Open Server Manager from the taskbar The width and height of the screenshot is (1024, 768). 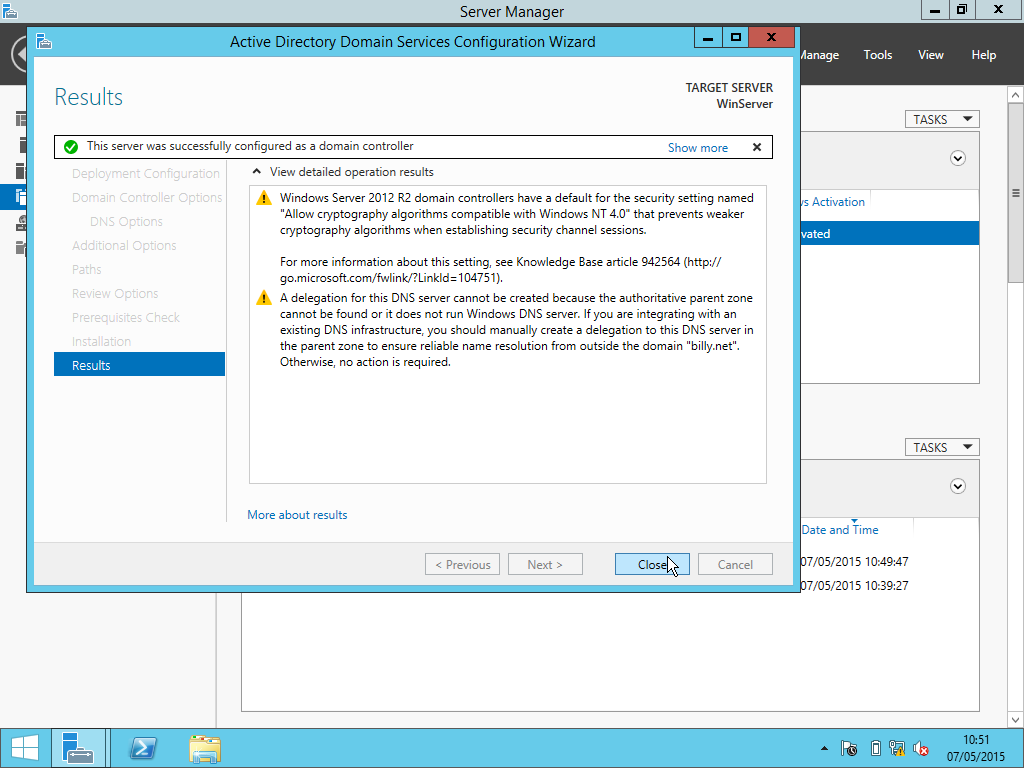[78, 748]
